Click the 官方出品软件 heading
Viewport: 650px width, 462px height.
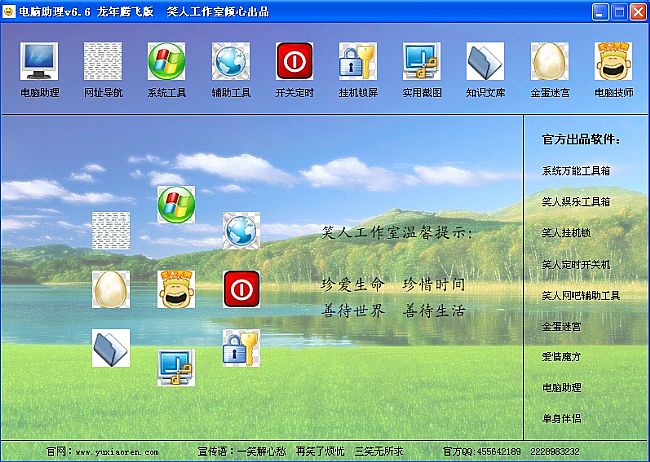581,139
